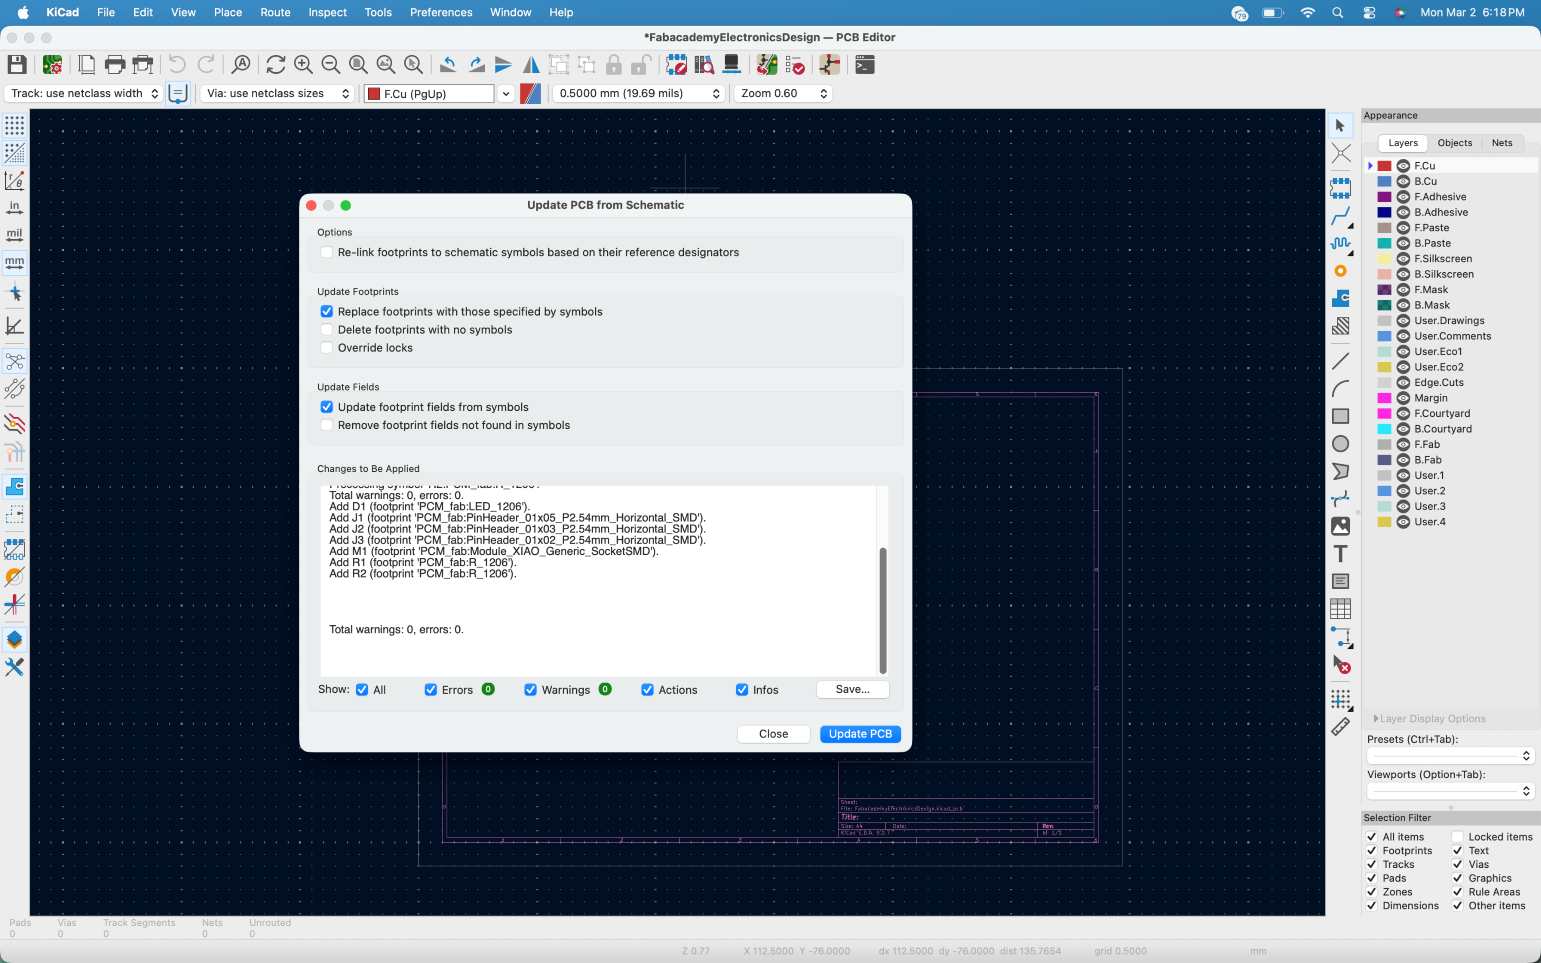Click the Update PCB button

pyautogui.click(x=860, y=734)
